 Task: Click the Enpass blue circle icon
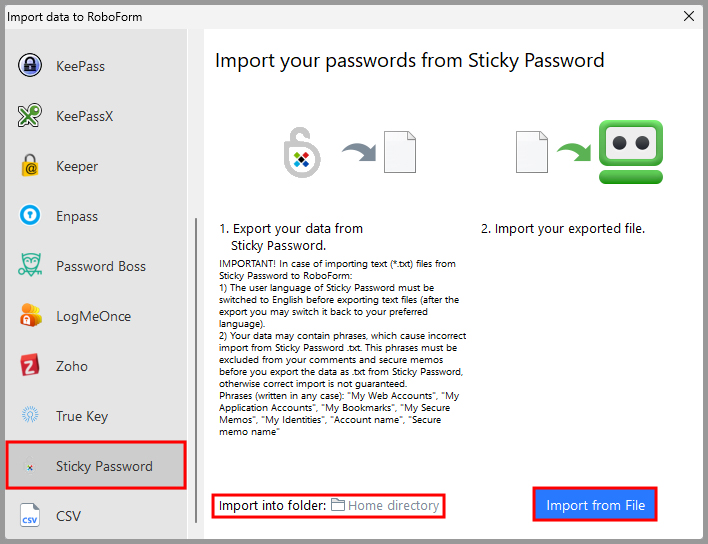[x=30, y=216]
